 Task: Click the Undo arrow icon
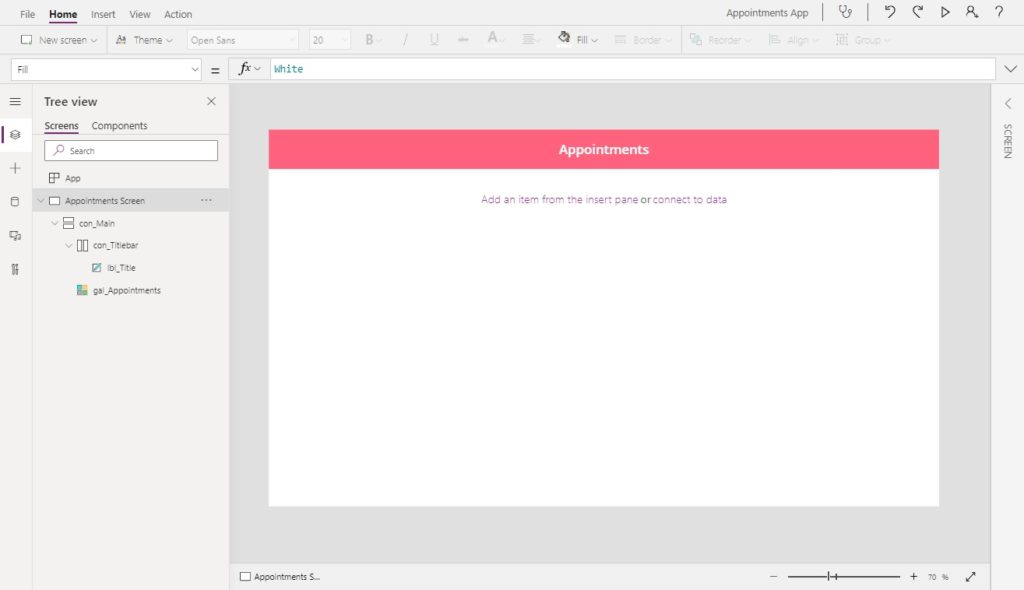click(889, 12)
